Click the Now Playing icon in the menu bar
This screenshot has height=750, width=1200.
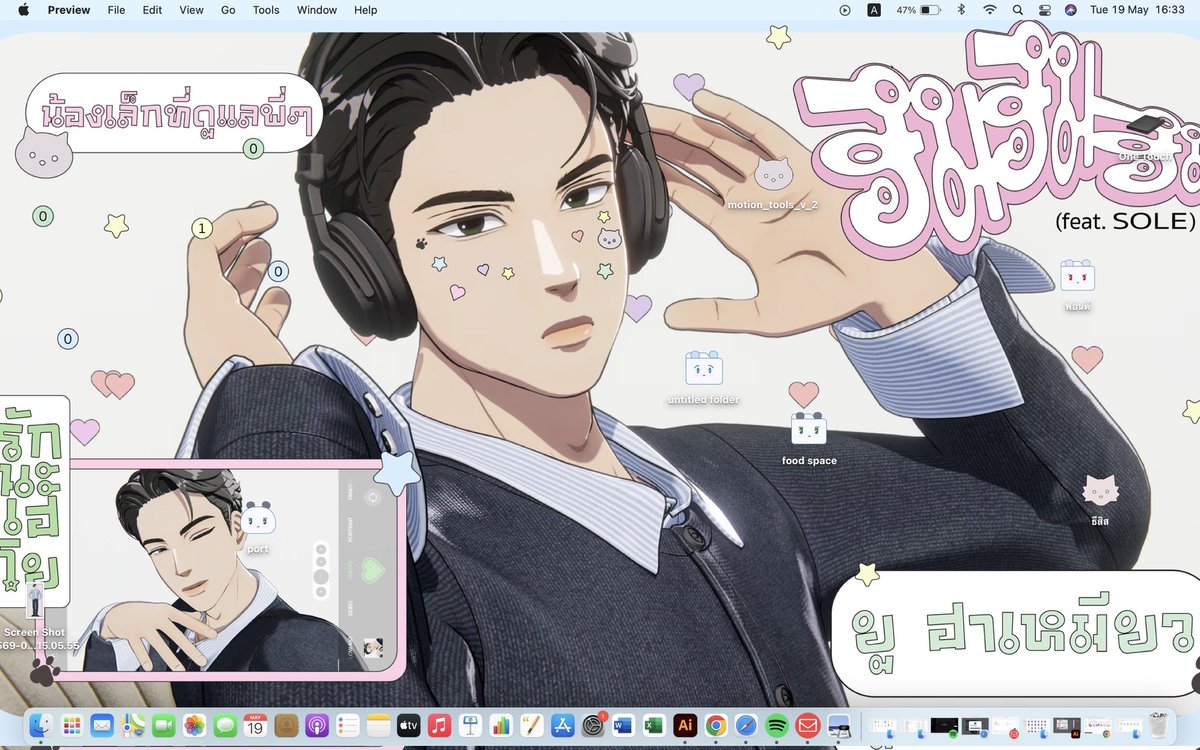845,10
